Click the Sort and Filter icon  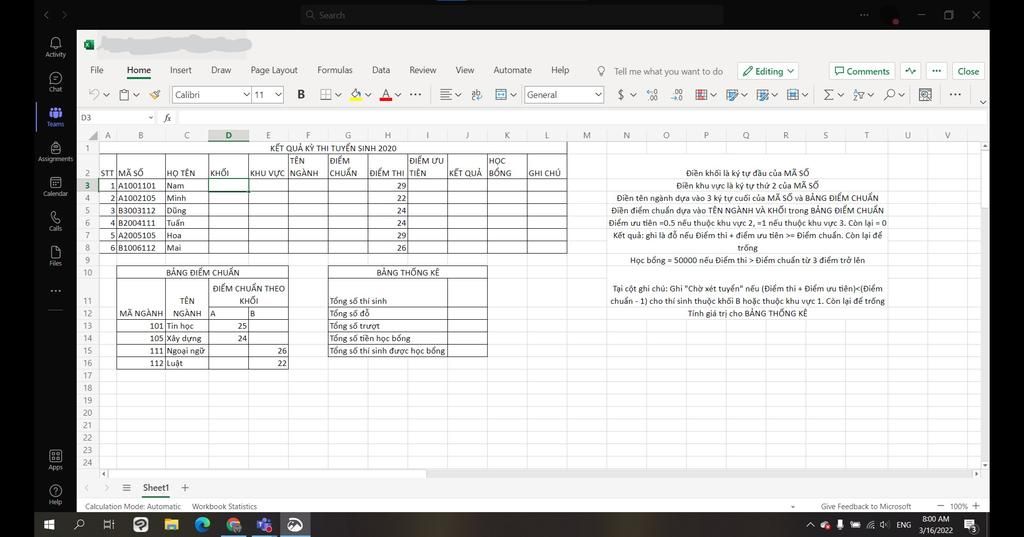pyautogui.click(x=859, y=95)
